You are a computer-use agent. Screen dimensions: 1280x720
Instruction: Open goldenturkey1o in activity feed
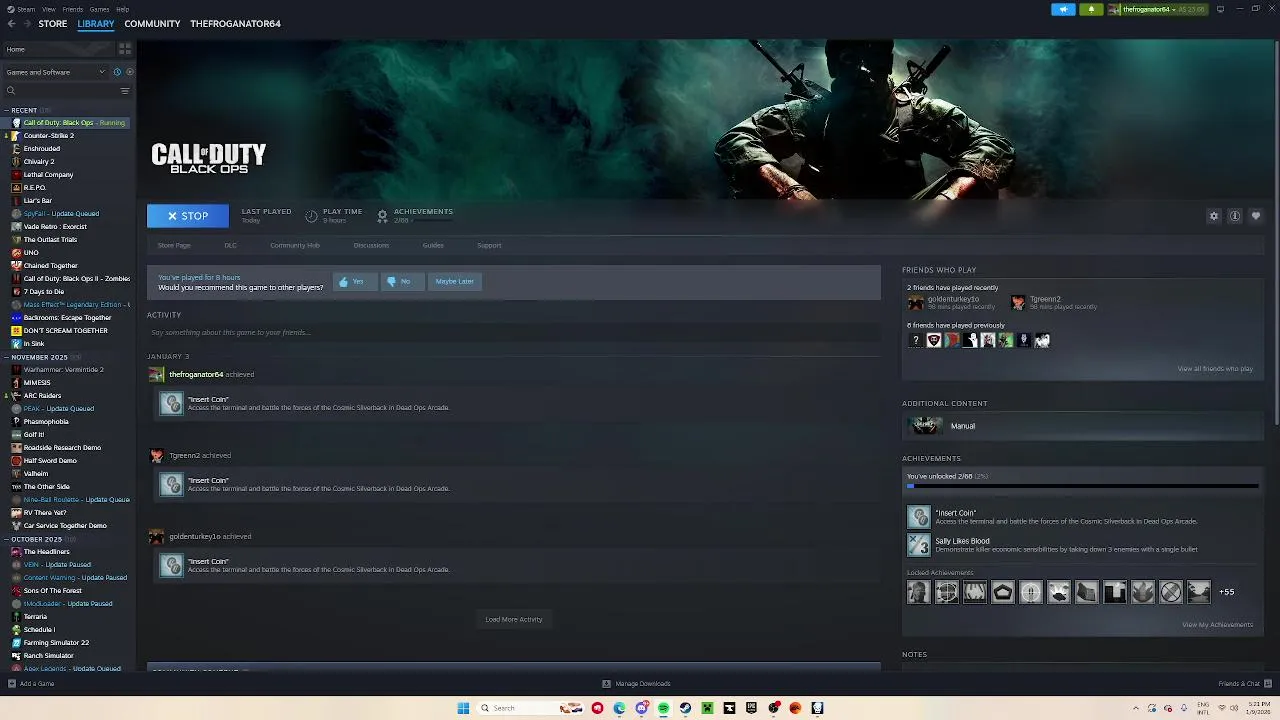[x=195, y=537]
